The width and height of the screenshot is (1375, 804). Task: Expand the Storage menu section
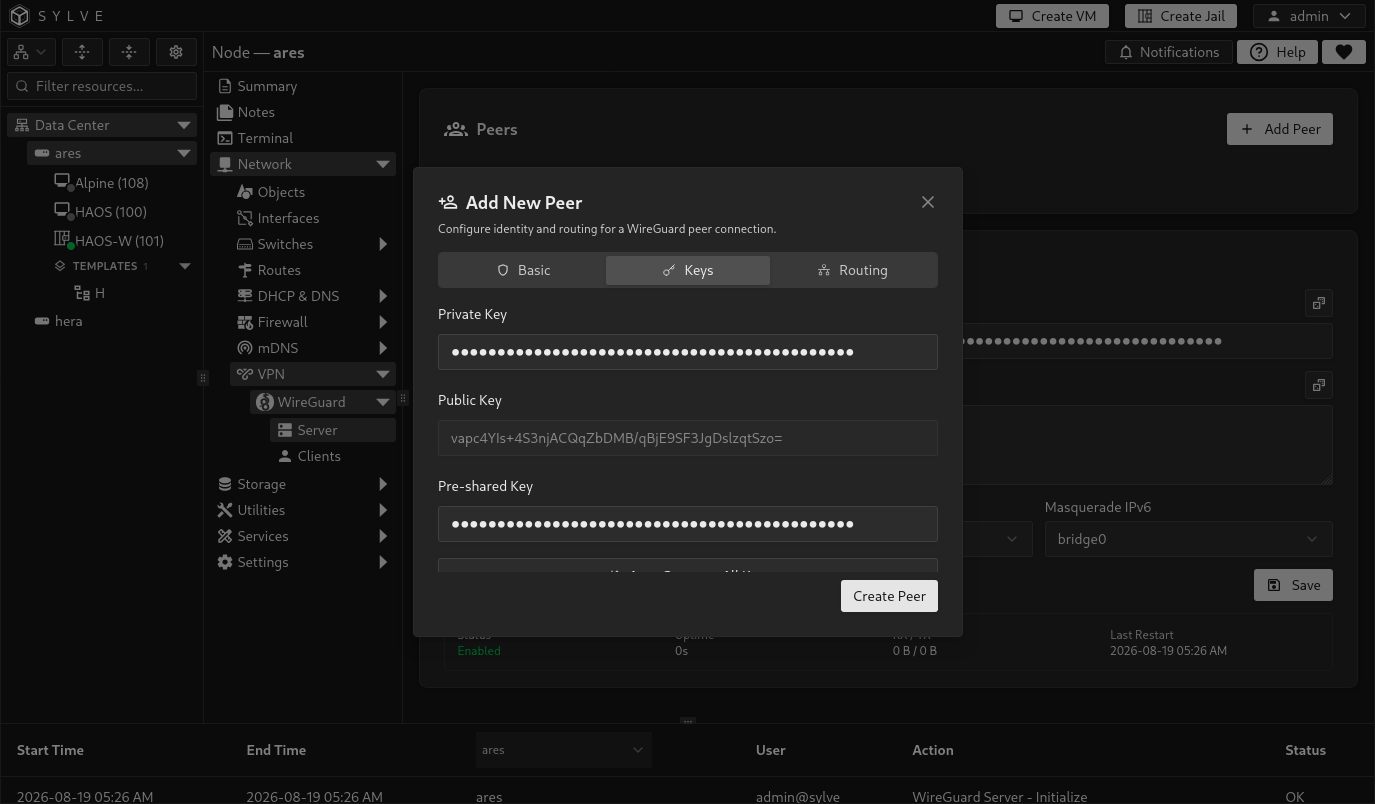[x=383, y=484]
